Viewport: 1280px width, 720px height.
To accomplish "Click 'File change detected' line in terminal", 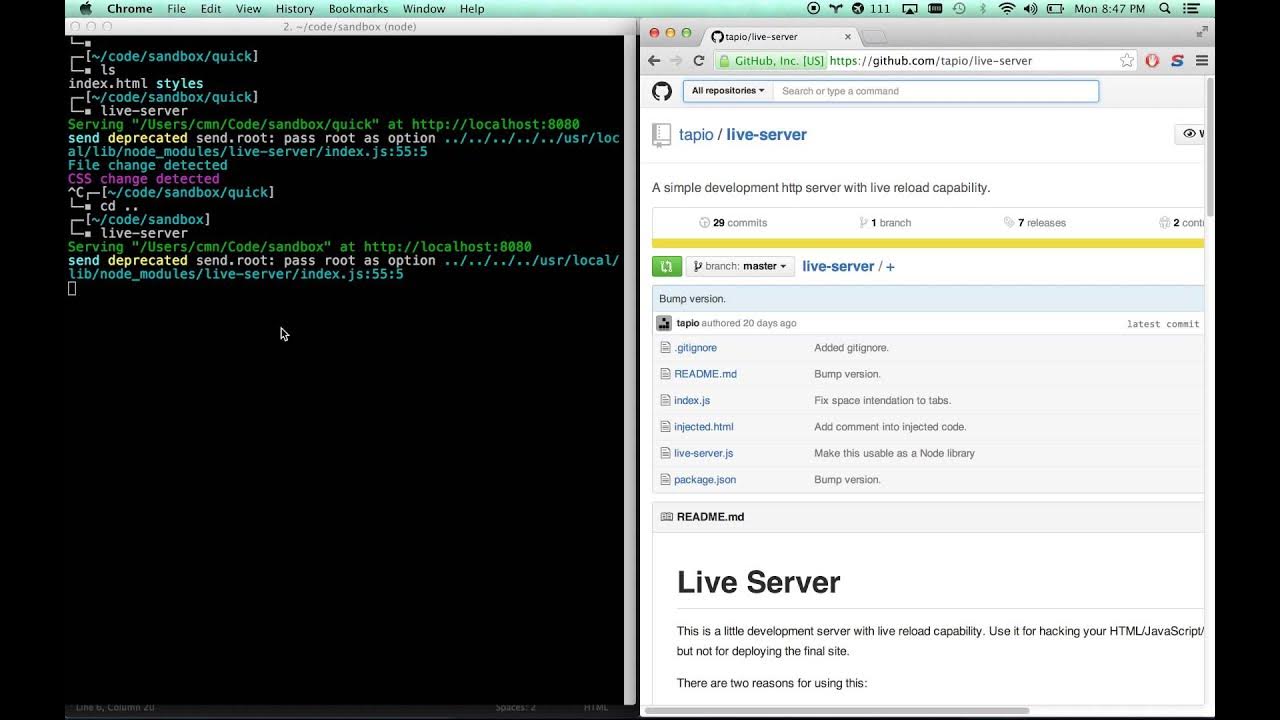I will tap(147, 165).
